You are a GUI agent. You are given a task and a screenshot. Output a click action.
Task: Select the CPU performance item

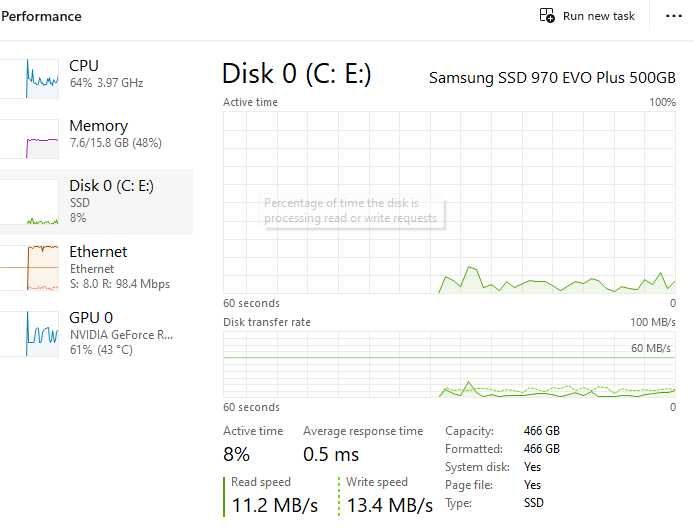(x=100, y=73)
